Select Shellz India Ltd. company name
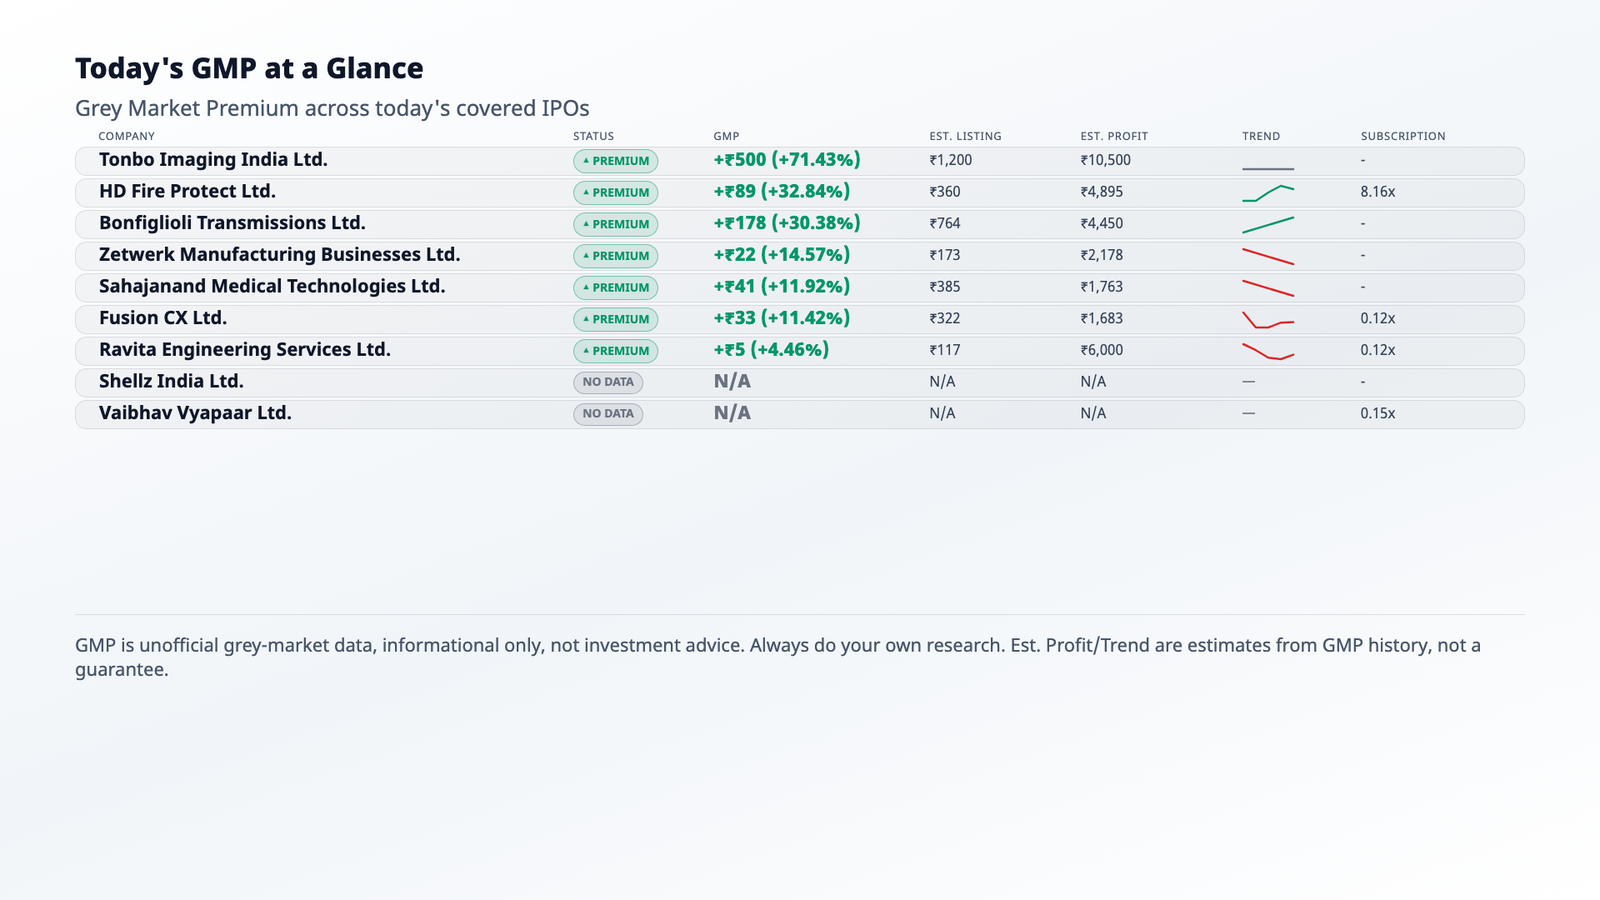 pos(171,381)
